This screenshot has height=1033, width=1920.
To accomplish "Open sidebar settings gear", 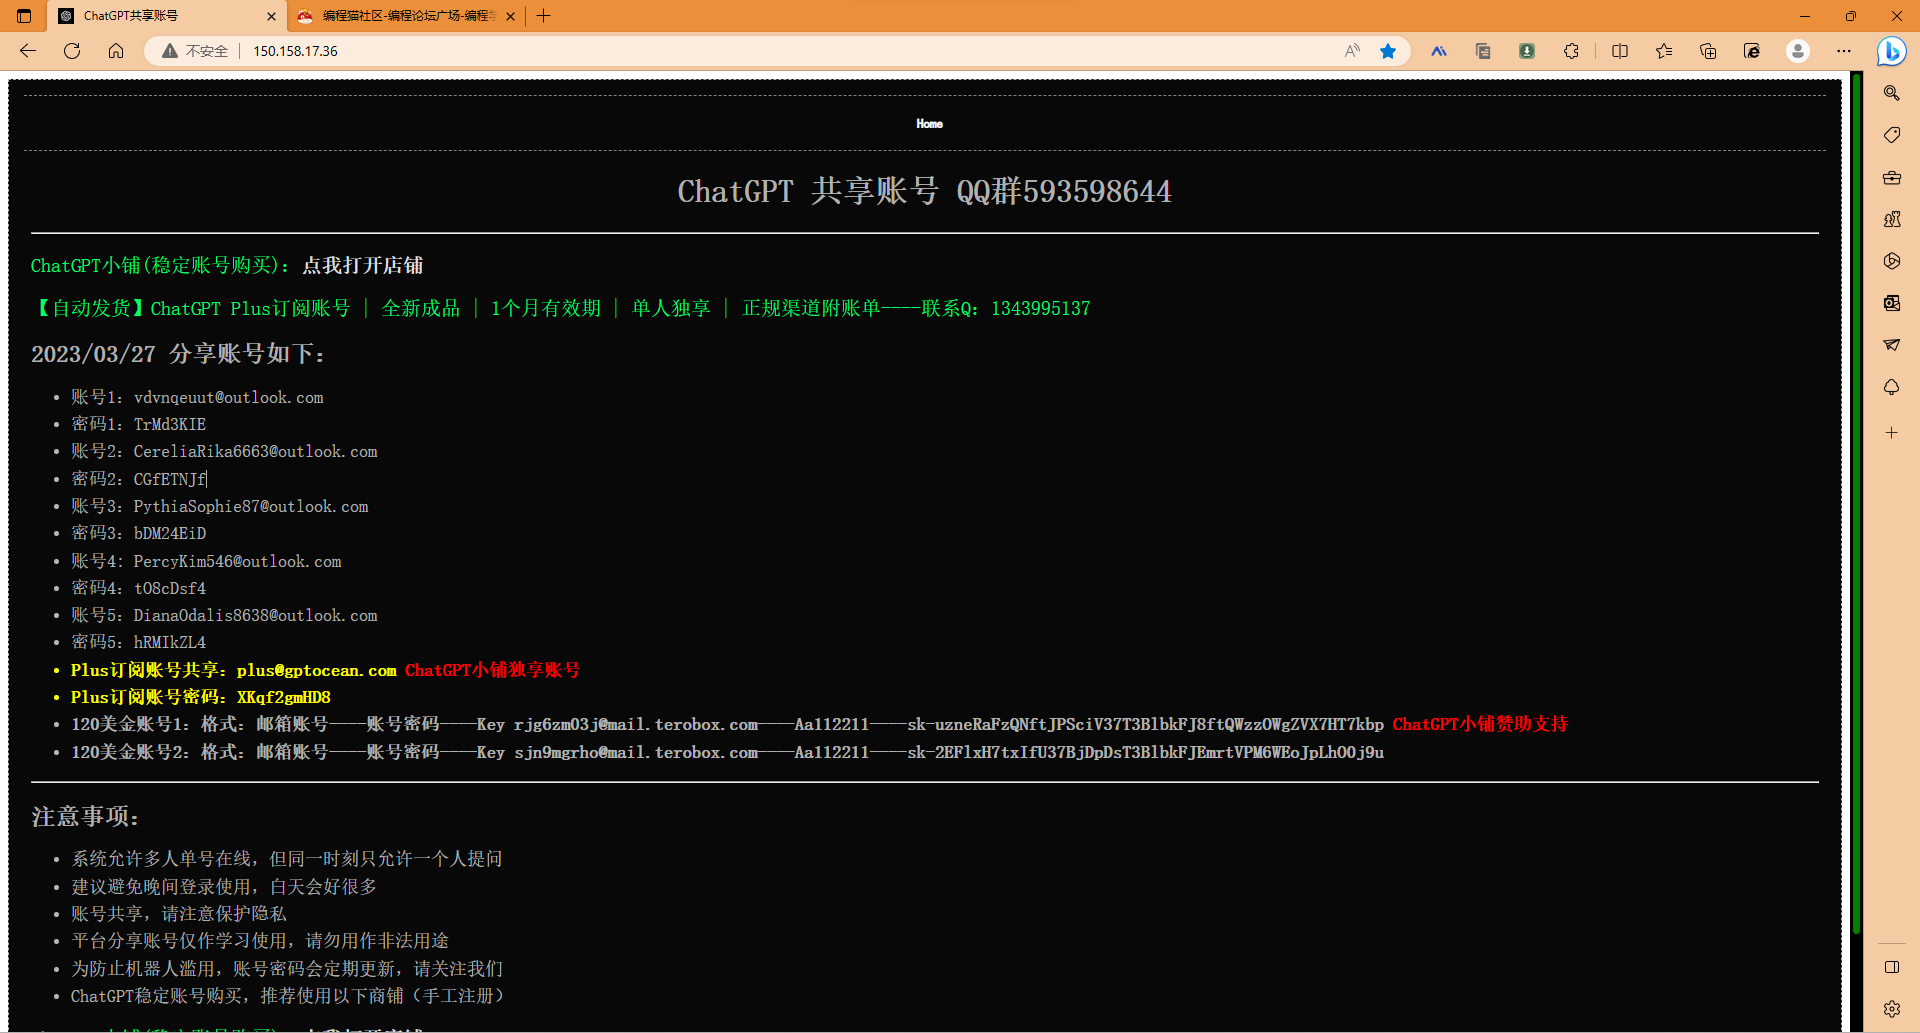I will coord(1891,1009).
